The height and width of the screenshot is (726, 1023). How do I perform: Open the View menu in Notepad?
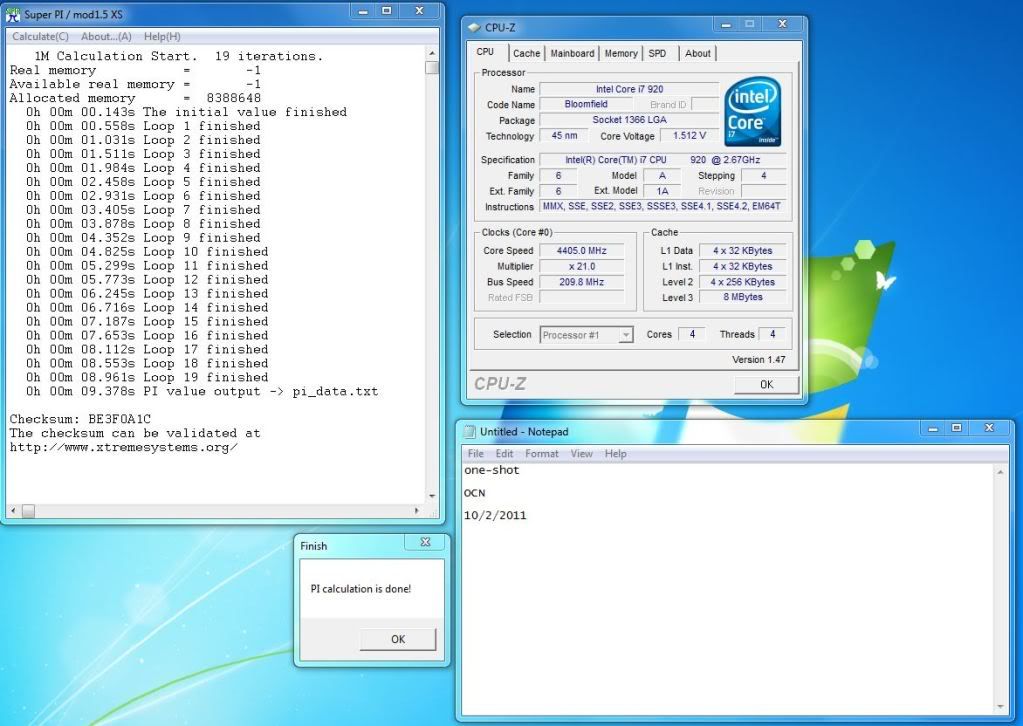tap(581, 453)
